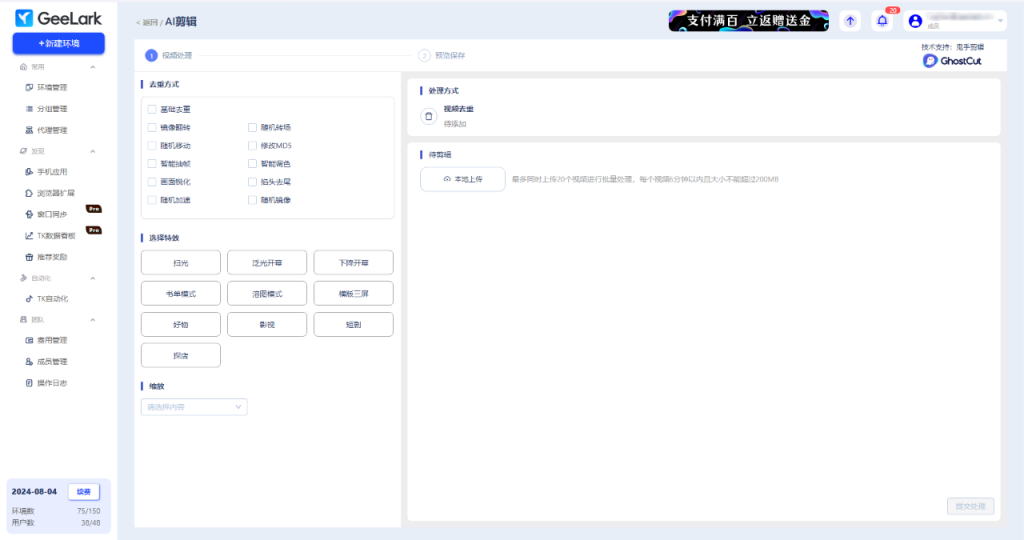Click the 支付满百 promotional banner
The image size is (1024, 540).
[748, 21]
